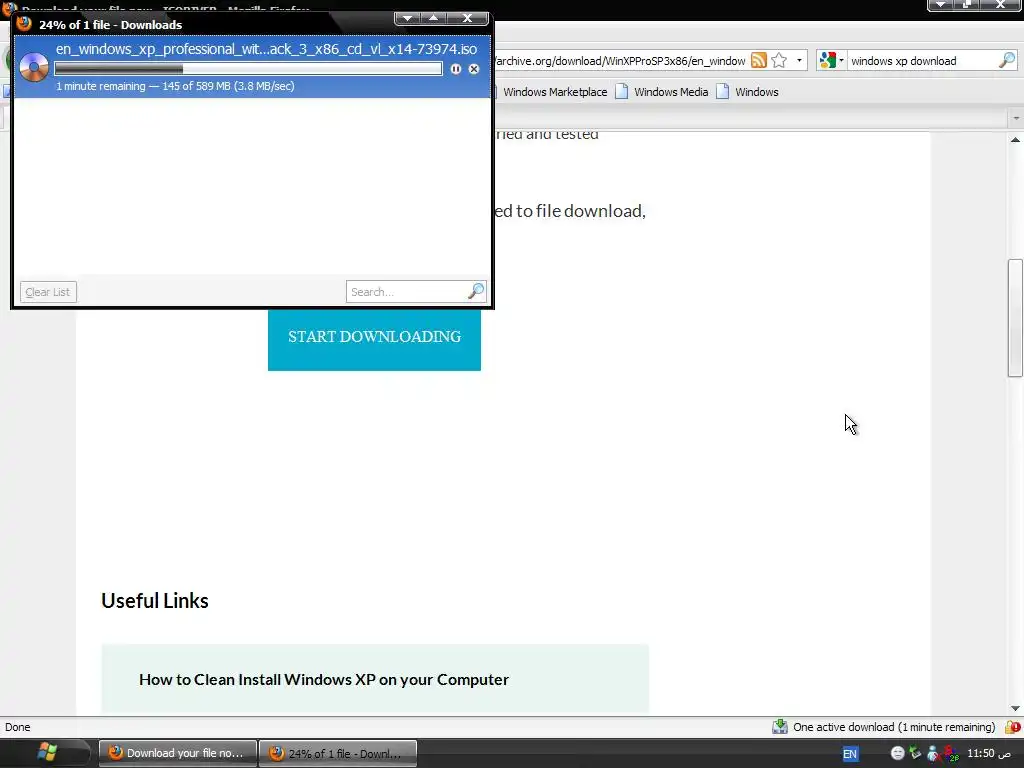Open the Windows Start button
This screenshot has height=768, width=1024.
(x=47, y=753)
